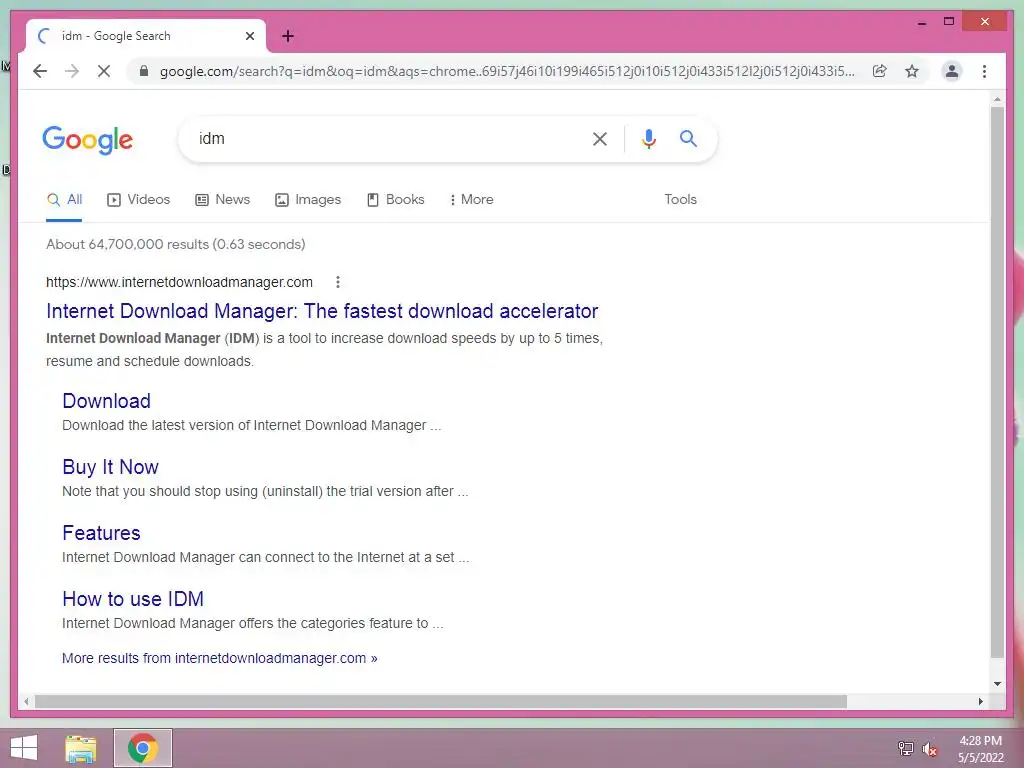Expand the More search categories menu
The width and height of the screenshot is (1024, 768).
coord(472,200)
